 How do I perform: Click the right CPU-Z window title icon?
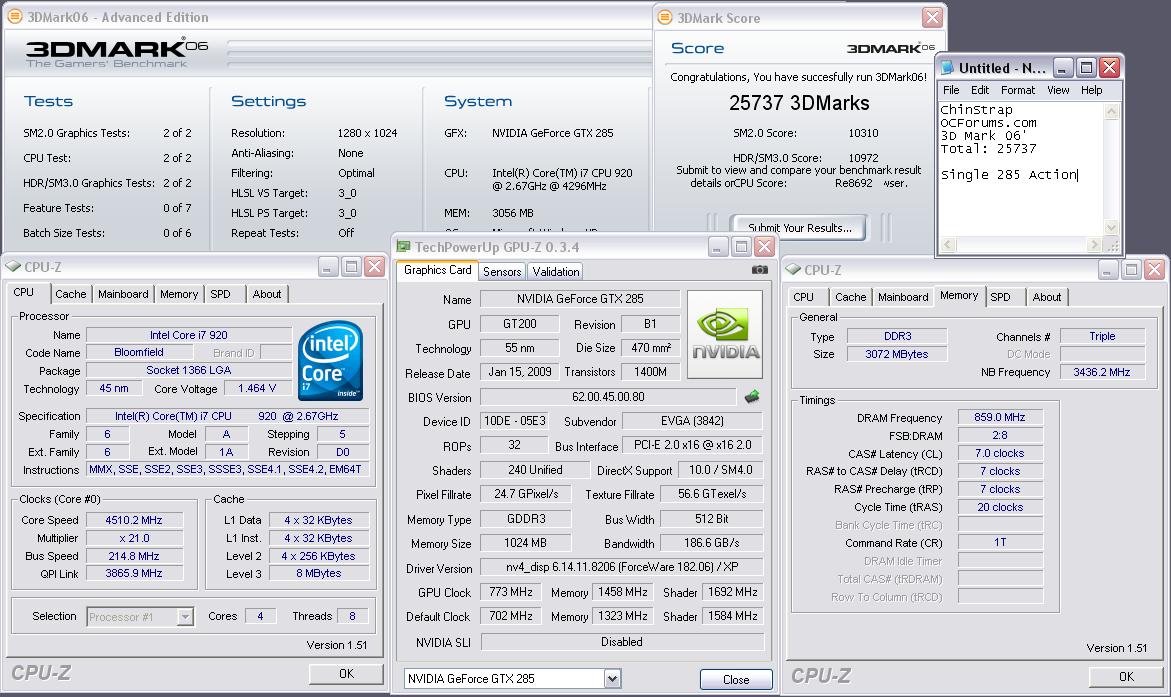(x=793, y=269)
